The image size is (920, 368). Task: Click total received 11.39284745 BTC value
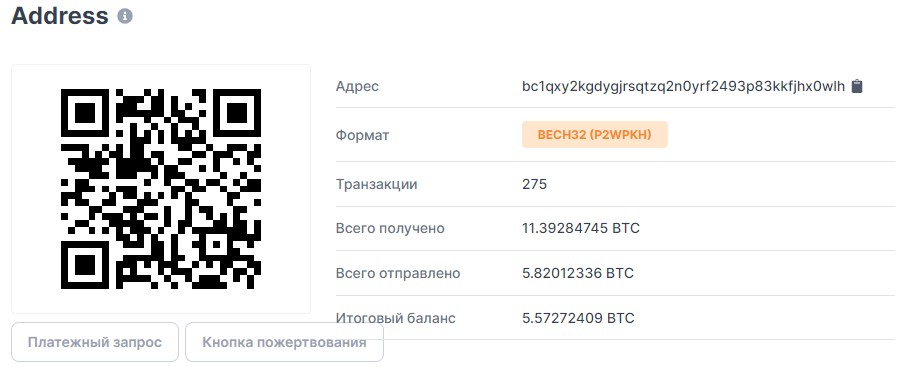click(x=581, y=228)
